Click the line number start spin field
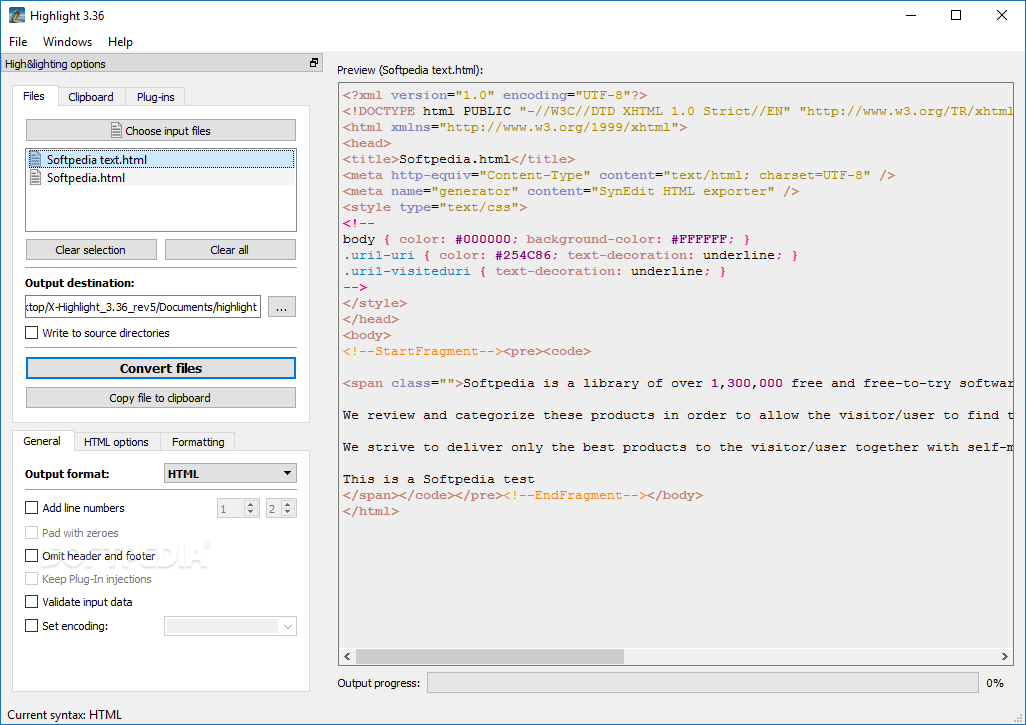This screenshot has height=725, width=1026. click(230, 508)
